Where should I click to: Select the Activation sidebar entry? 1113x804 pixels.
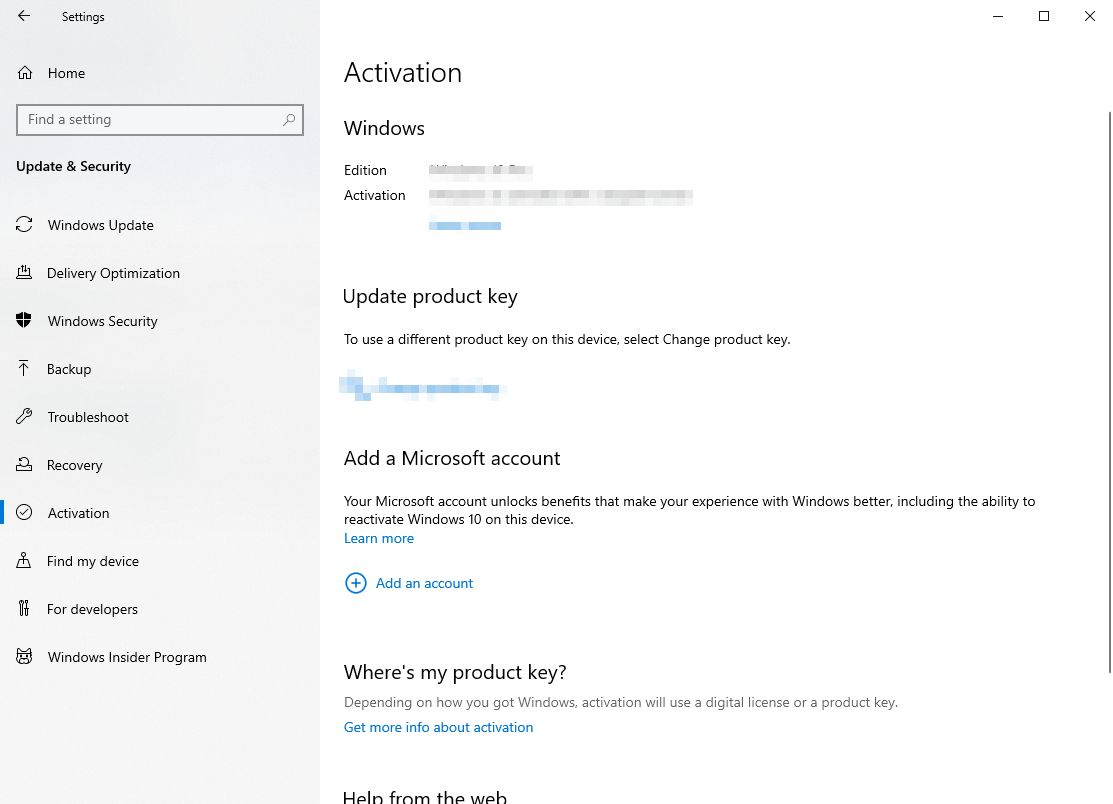(78, 513)
